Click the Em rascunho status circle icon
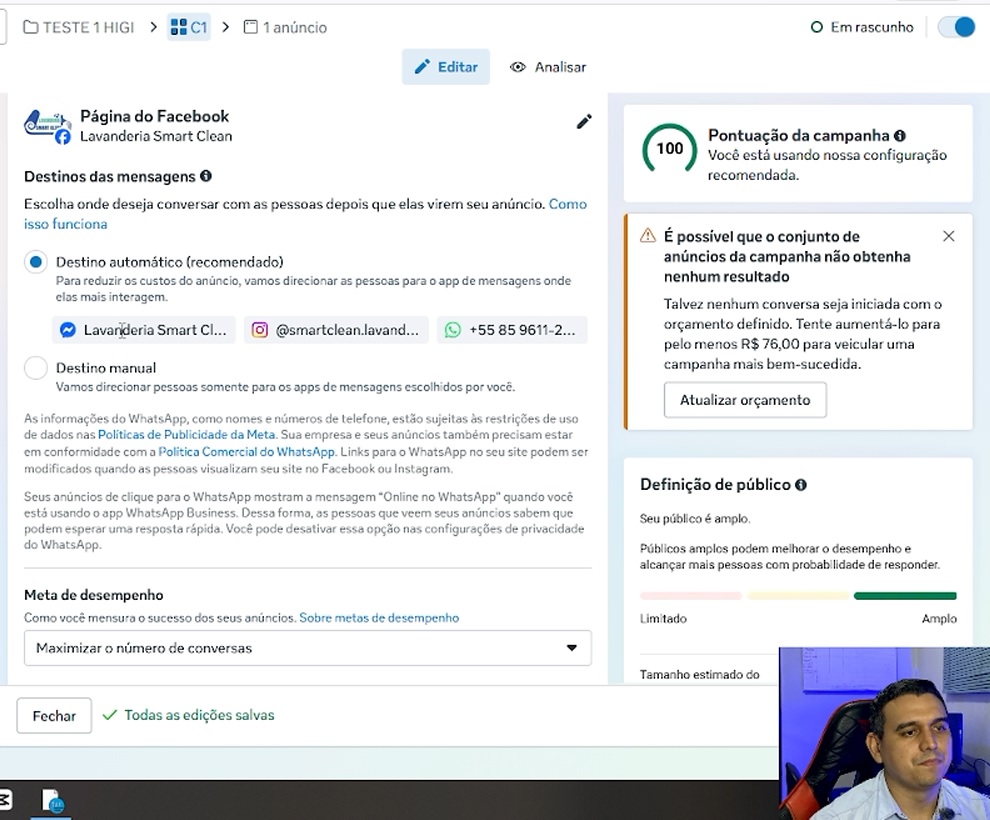The height and width of the screenshot is (820, 990). [x=816, y=27]
